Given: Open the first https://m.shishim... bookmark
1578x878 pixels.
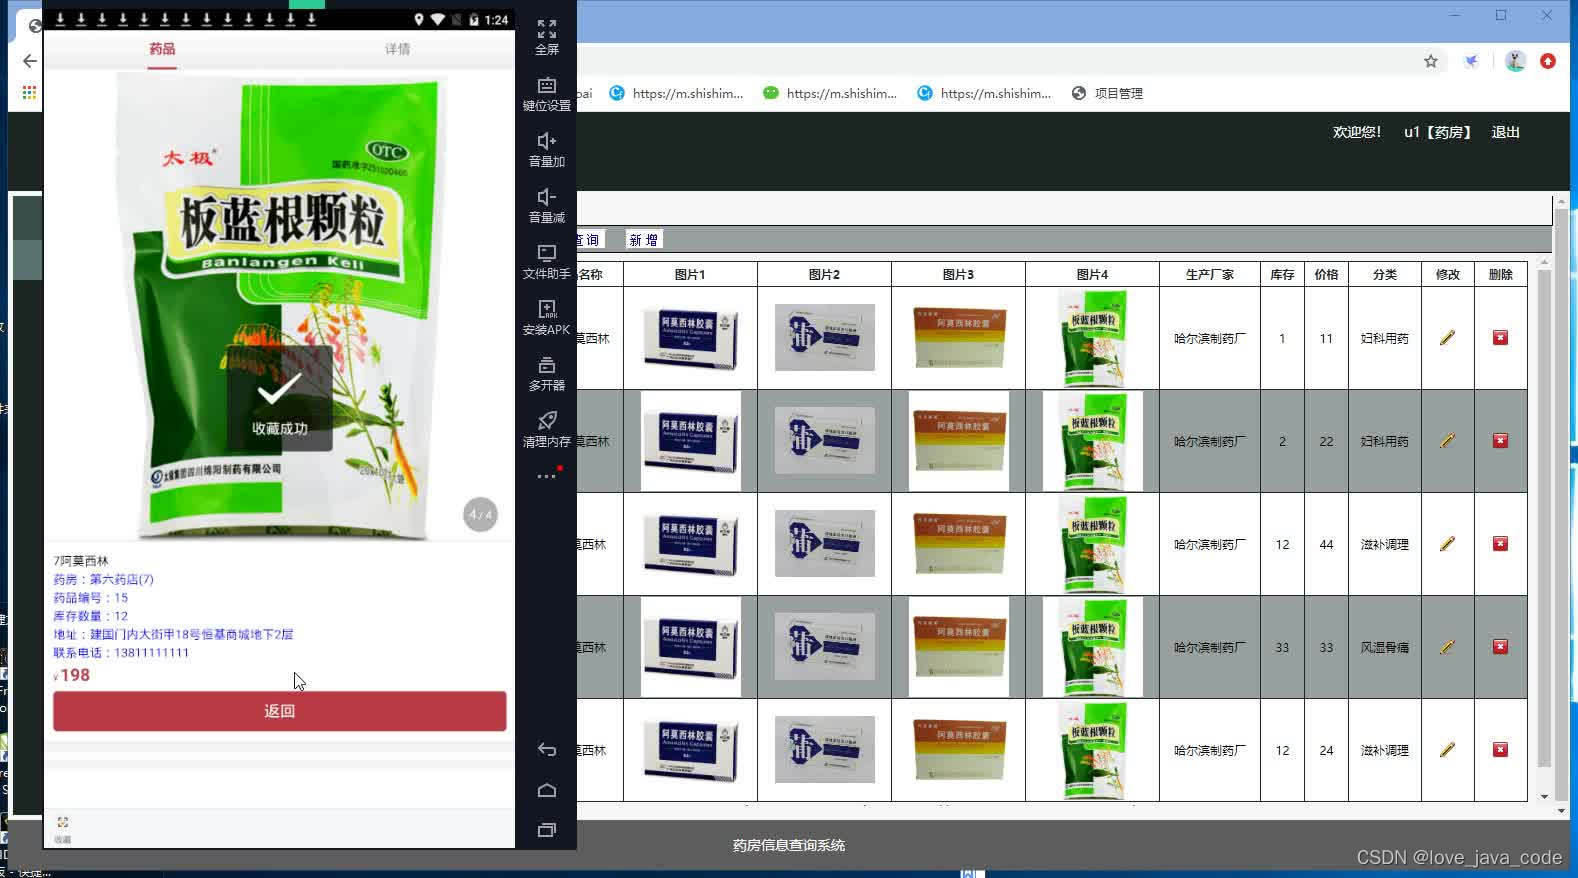Looking at the screenshot, I should pos(676,93).
